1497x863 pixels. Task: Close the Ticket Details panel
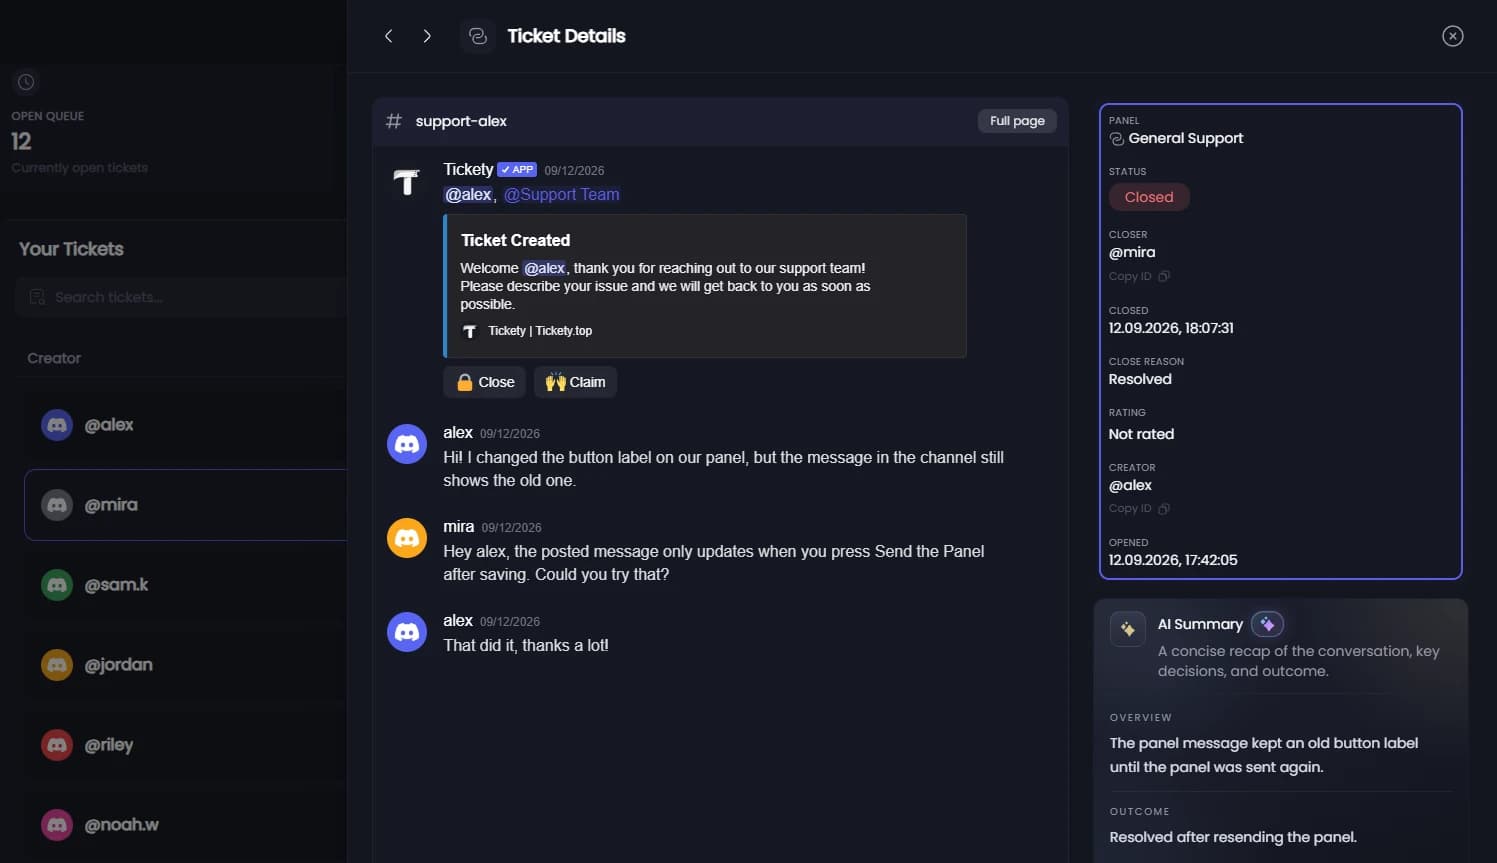[1453, 36]
